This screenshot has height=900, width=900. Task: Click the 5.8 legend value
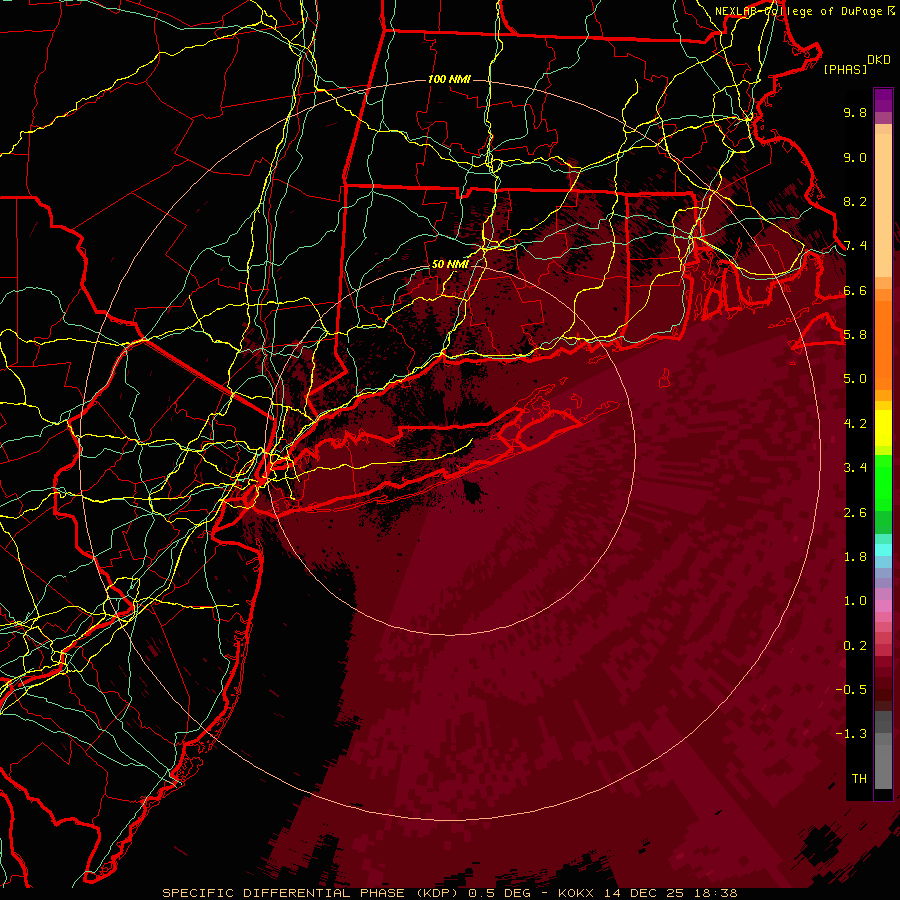coord(855,335)
